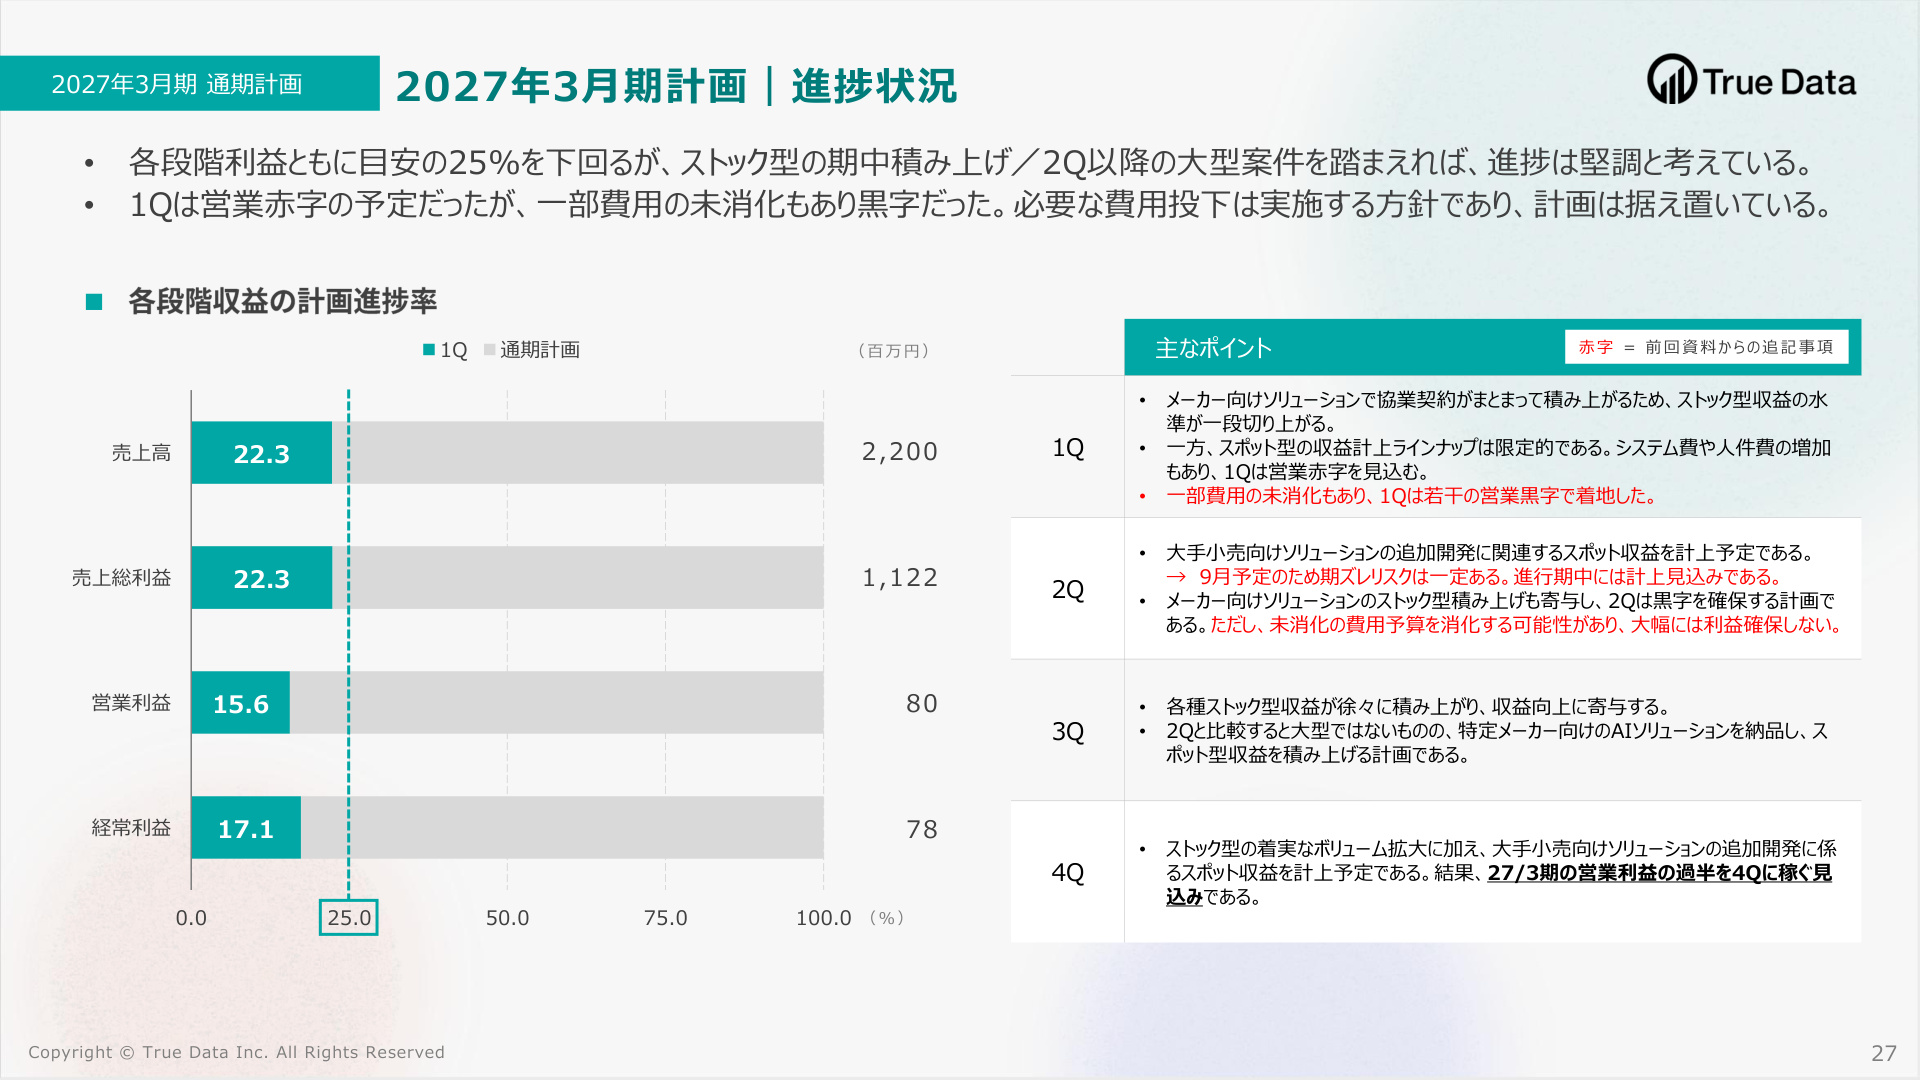Click the 2Q bullet 大手小売向けソリューションの追加開発
The width and height of the screenshot is (1920, 1080).
tap(1490, 553)
